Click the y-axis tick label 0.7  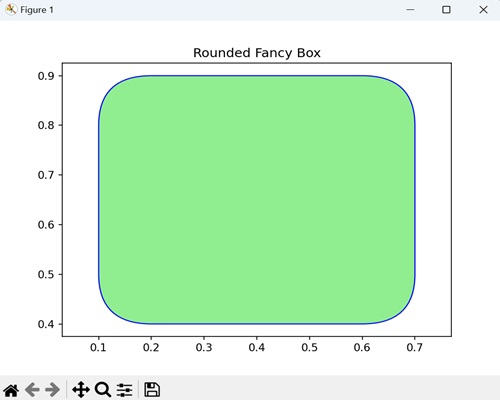[x=46, y=175]
